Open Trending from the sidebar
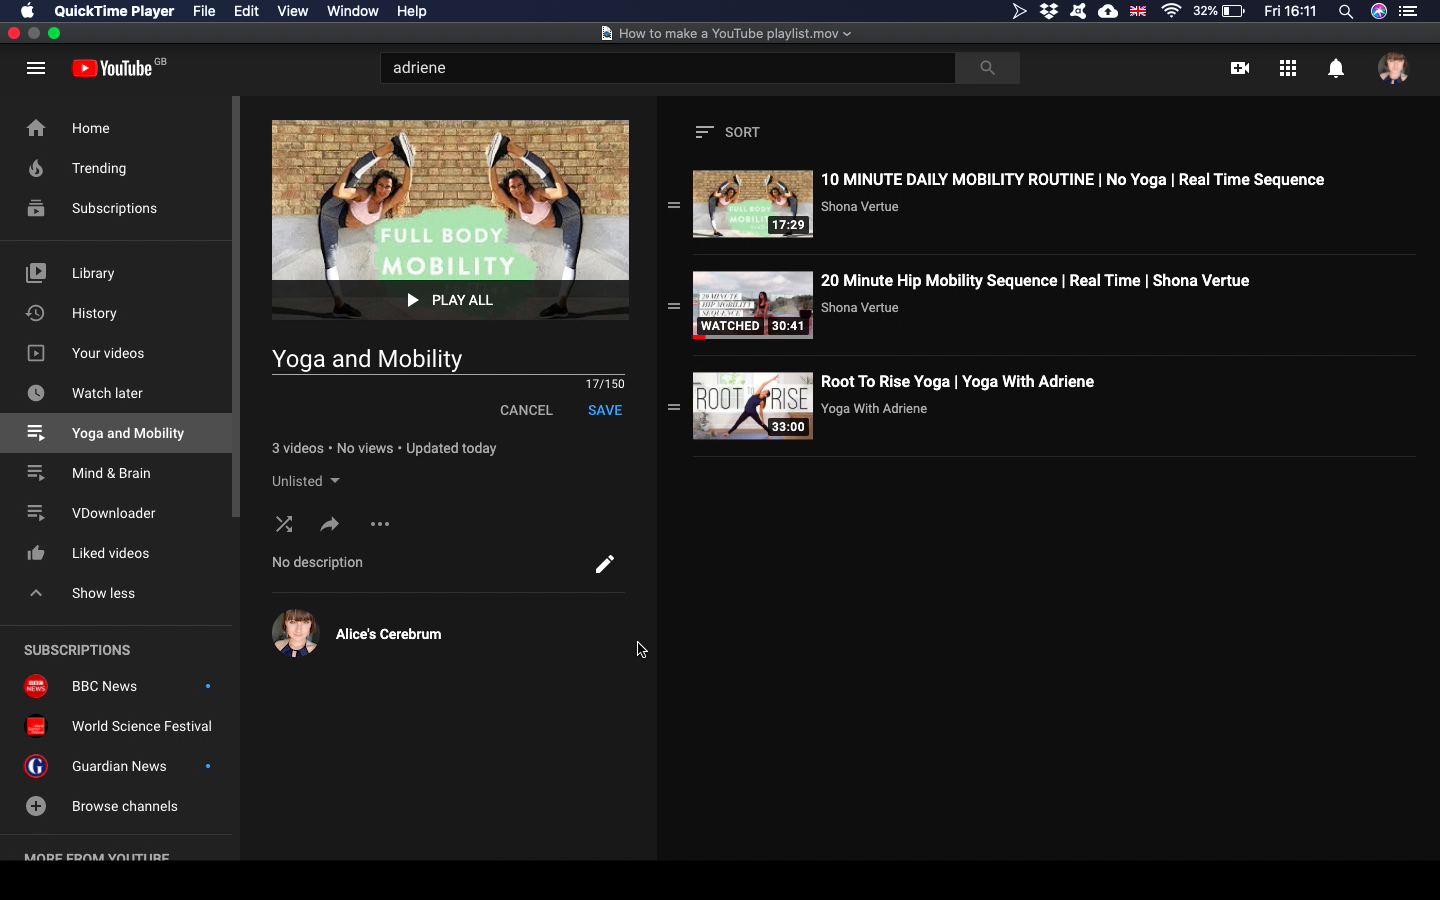1440x900 pixels. tap(116, 168)
